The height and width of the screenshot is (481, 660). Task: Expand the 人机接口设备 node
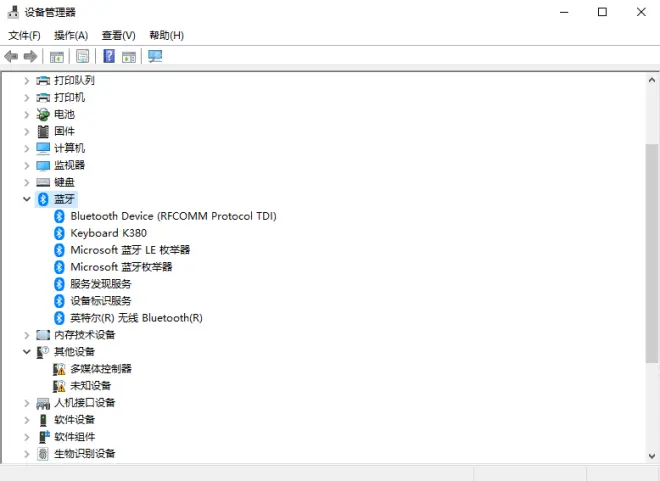tap(27, 403)
